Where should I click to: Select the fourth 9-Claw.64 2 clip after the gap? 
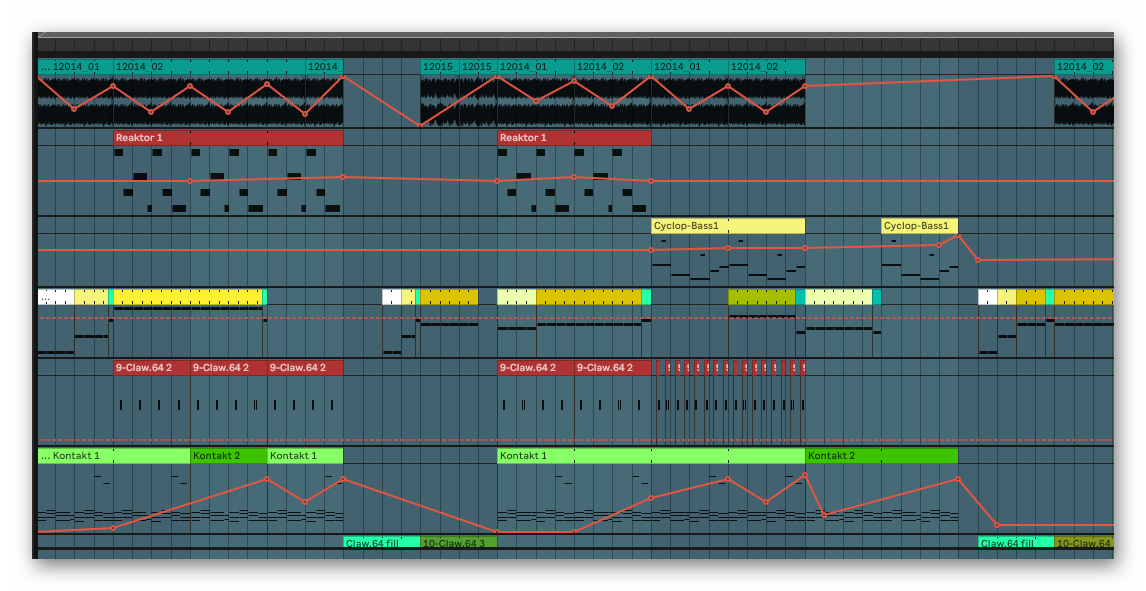coord(536,367)
